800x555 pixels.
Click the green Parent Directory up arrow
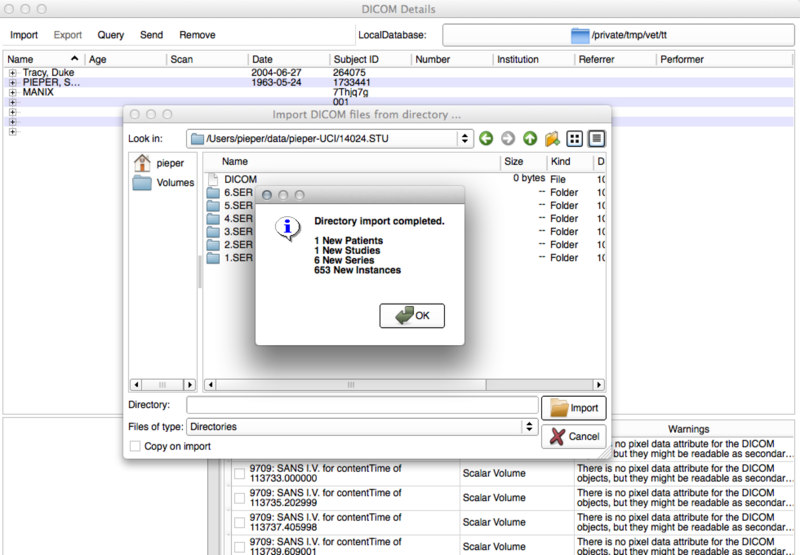[x=530, y=139]
